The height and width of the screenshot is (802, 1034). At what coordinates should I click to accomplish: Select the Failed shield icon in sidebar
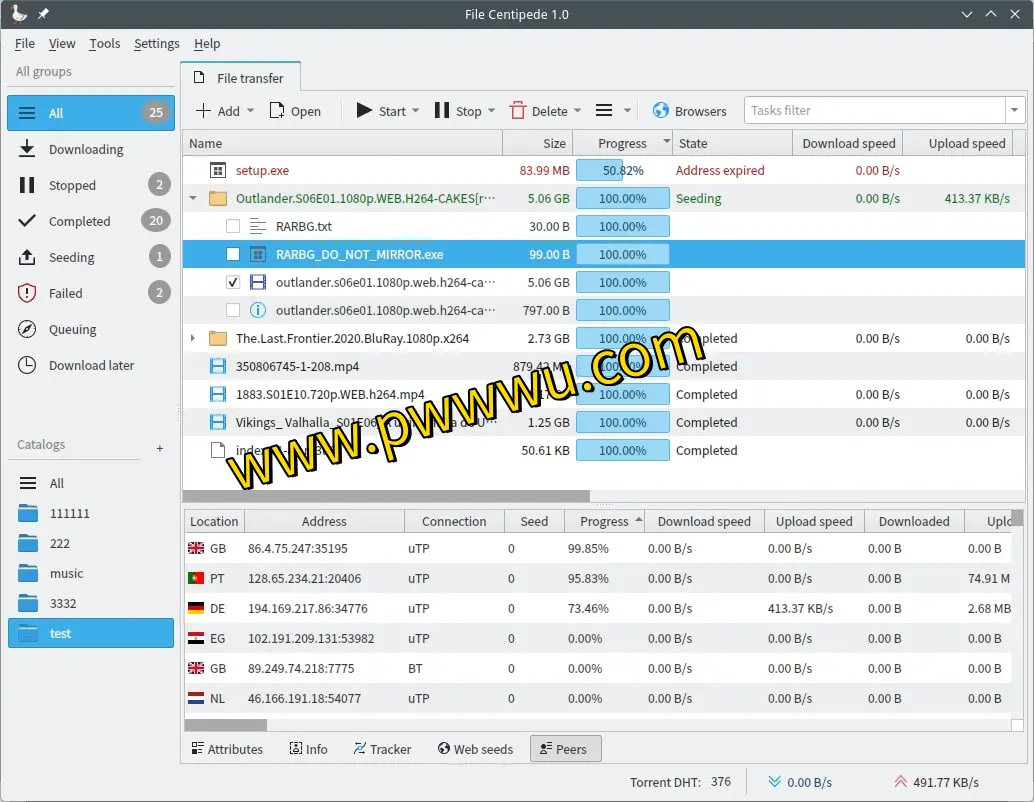coord(28,293)
